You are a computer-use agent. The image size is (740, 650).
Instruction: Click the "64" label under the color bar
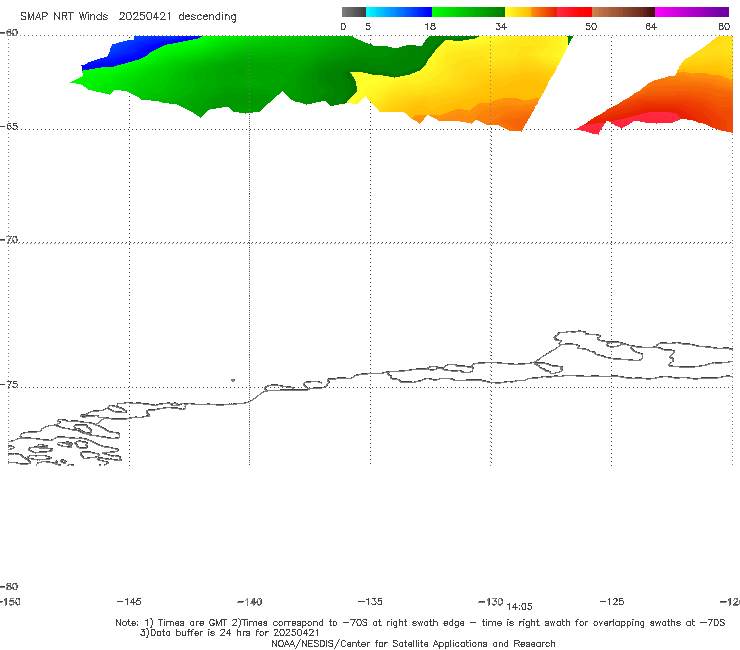(x=651, y=26)
